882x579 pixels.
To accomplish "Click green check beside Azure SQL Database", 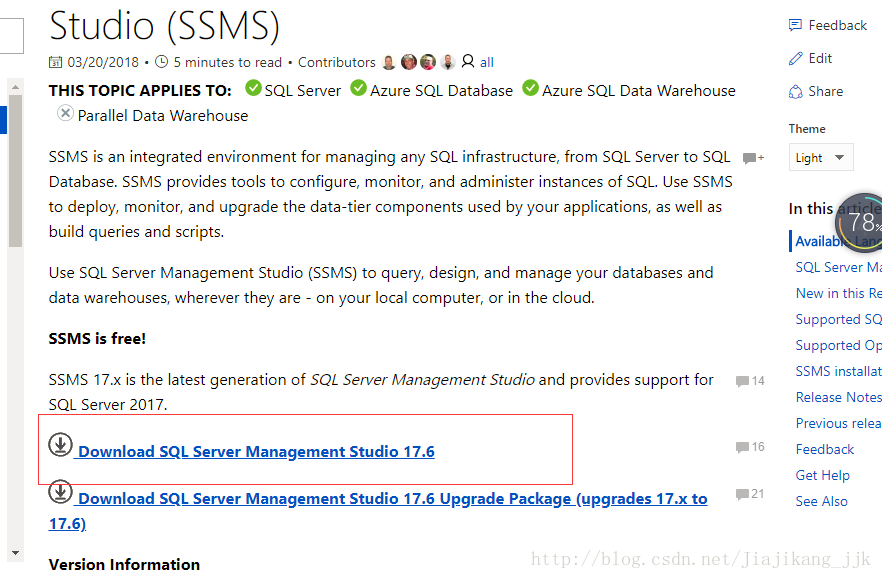I will 358,88.
